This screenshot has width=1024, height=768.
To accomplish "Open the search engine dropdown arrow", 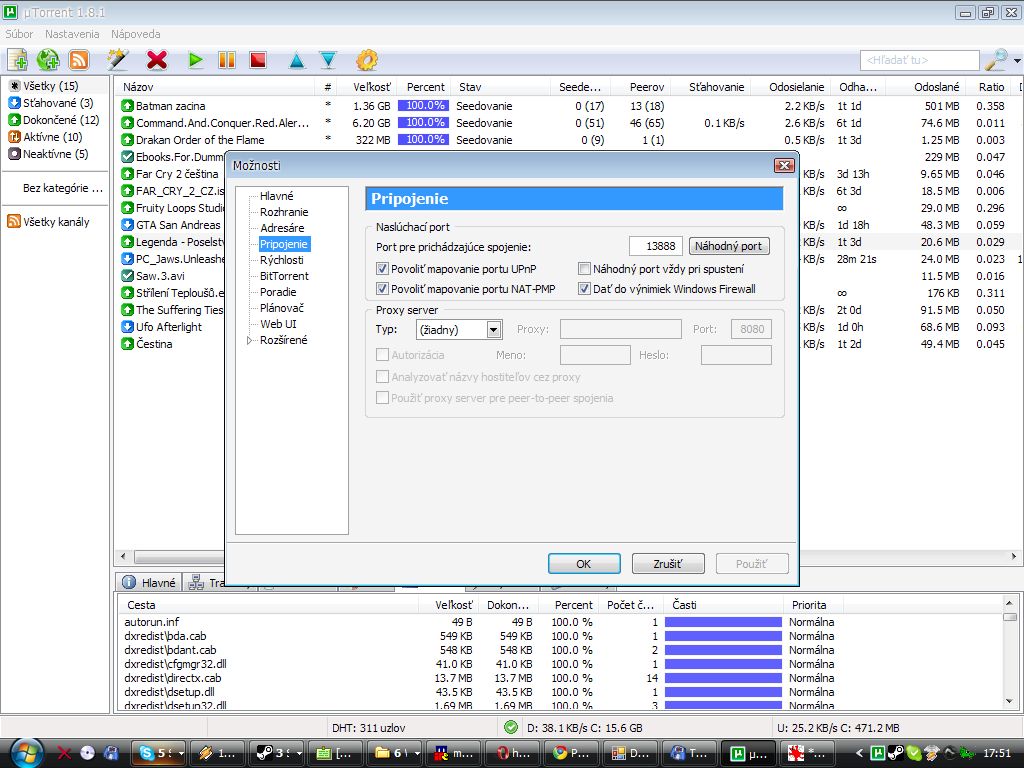I will (1017, 61).
